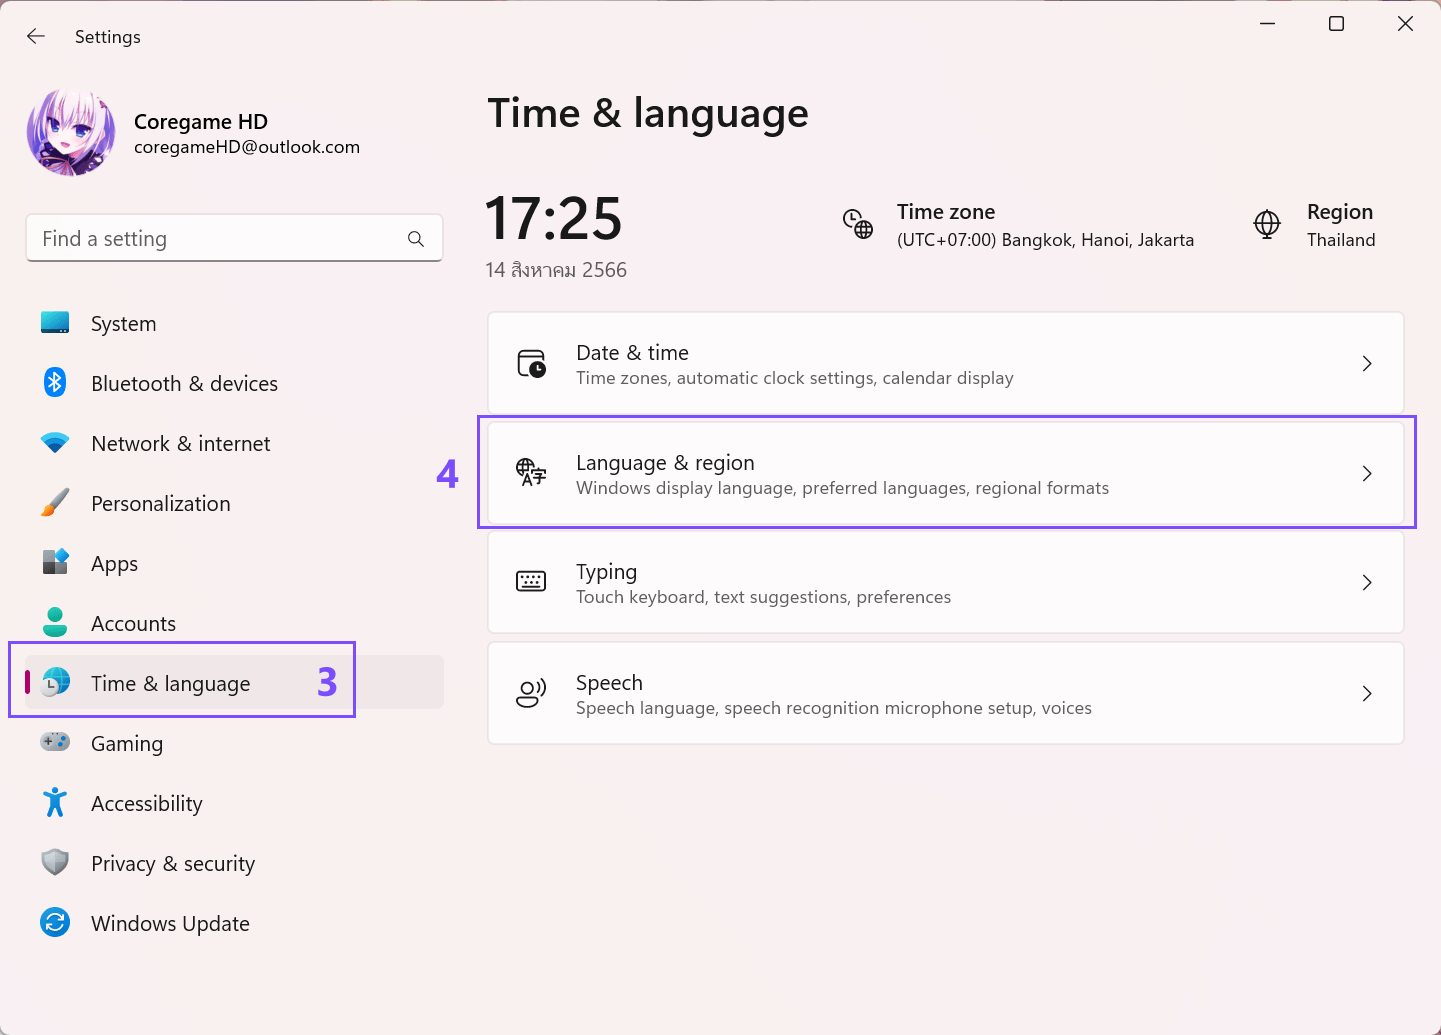The image size is (1441, 1035).
Task: Expand Language & region chevron arrow
Action: [x=1367, y=473]
